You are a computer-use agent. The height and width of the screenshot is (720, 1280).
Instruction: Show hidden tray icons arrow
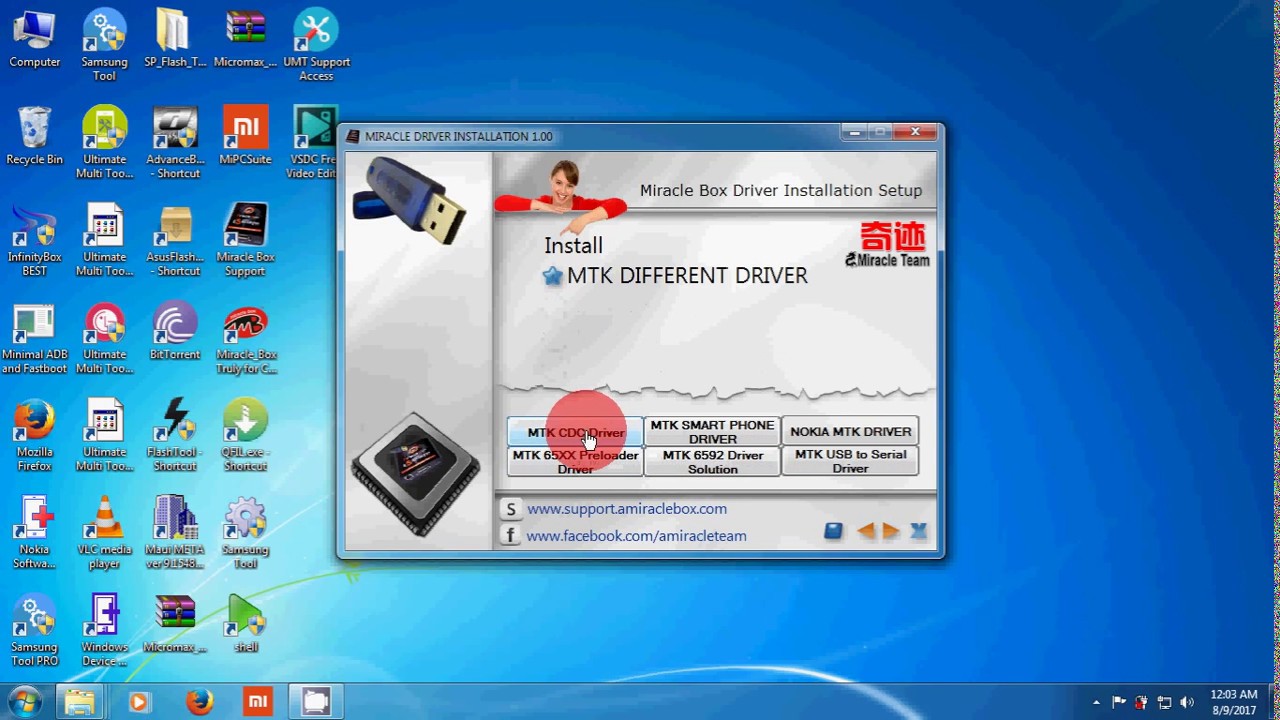pos(1096,703)
